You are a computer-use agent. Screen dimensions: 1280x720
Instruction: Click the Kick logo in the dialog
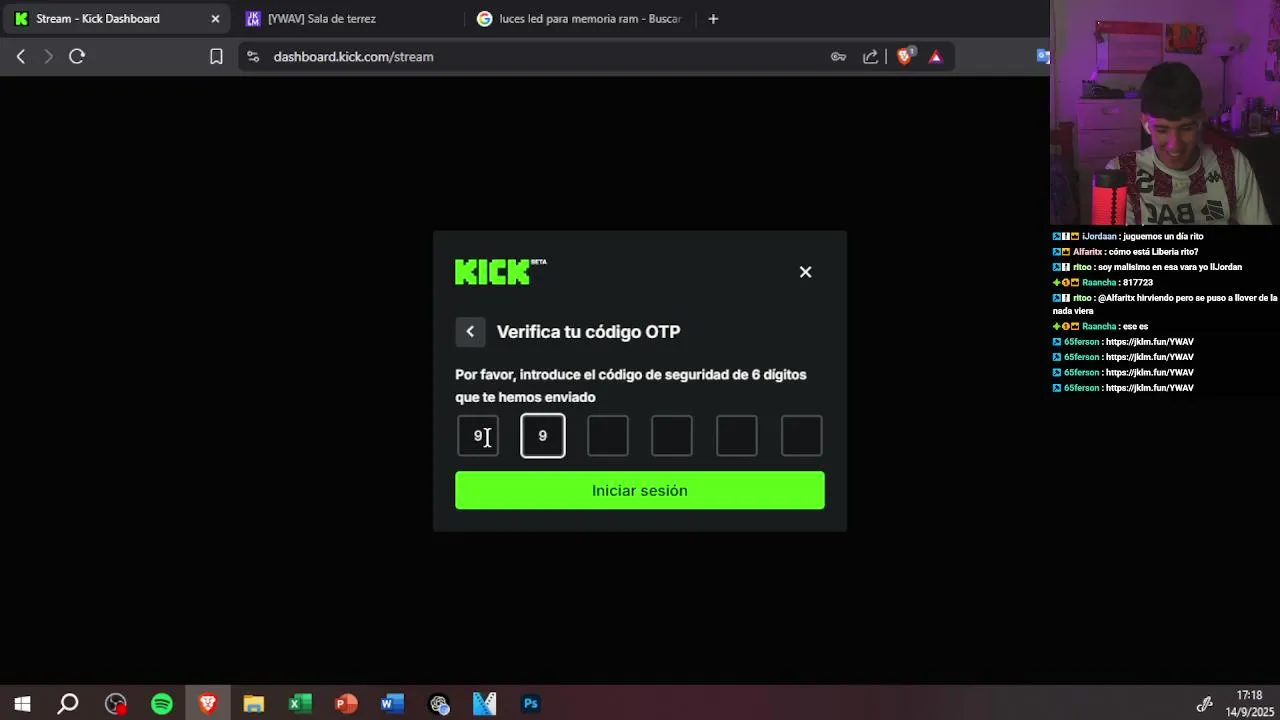tap(500, 271)
